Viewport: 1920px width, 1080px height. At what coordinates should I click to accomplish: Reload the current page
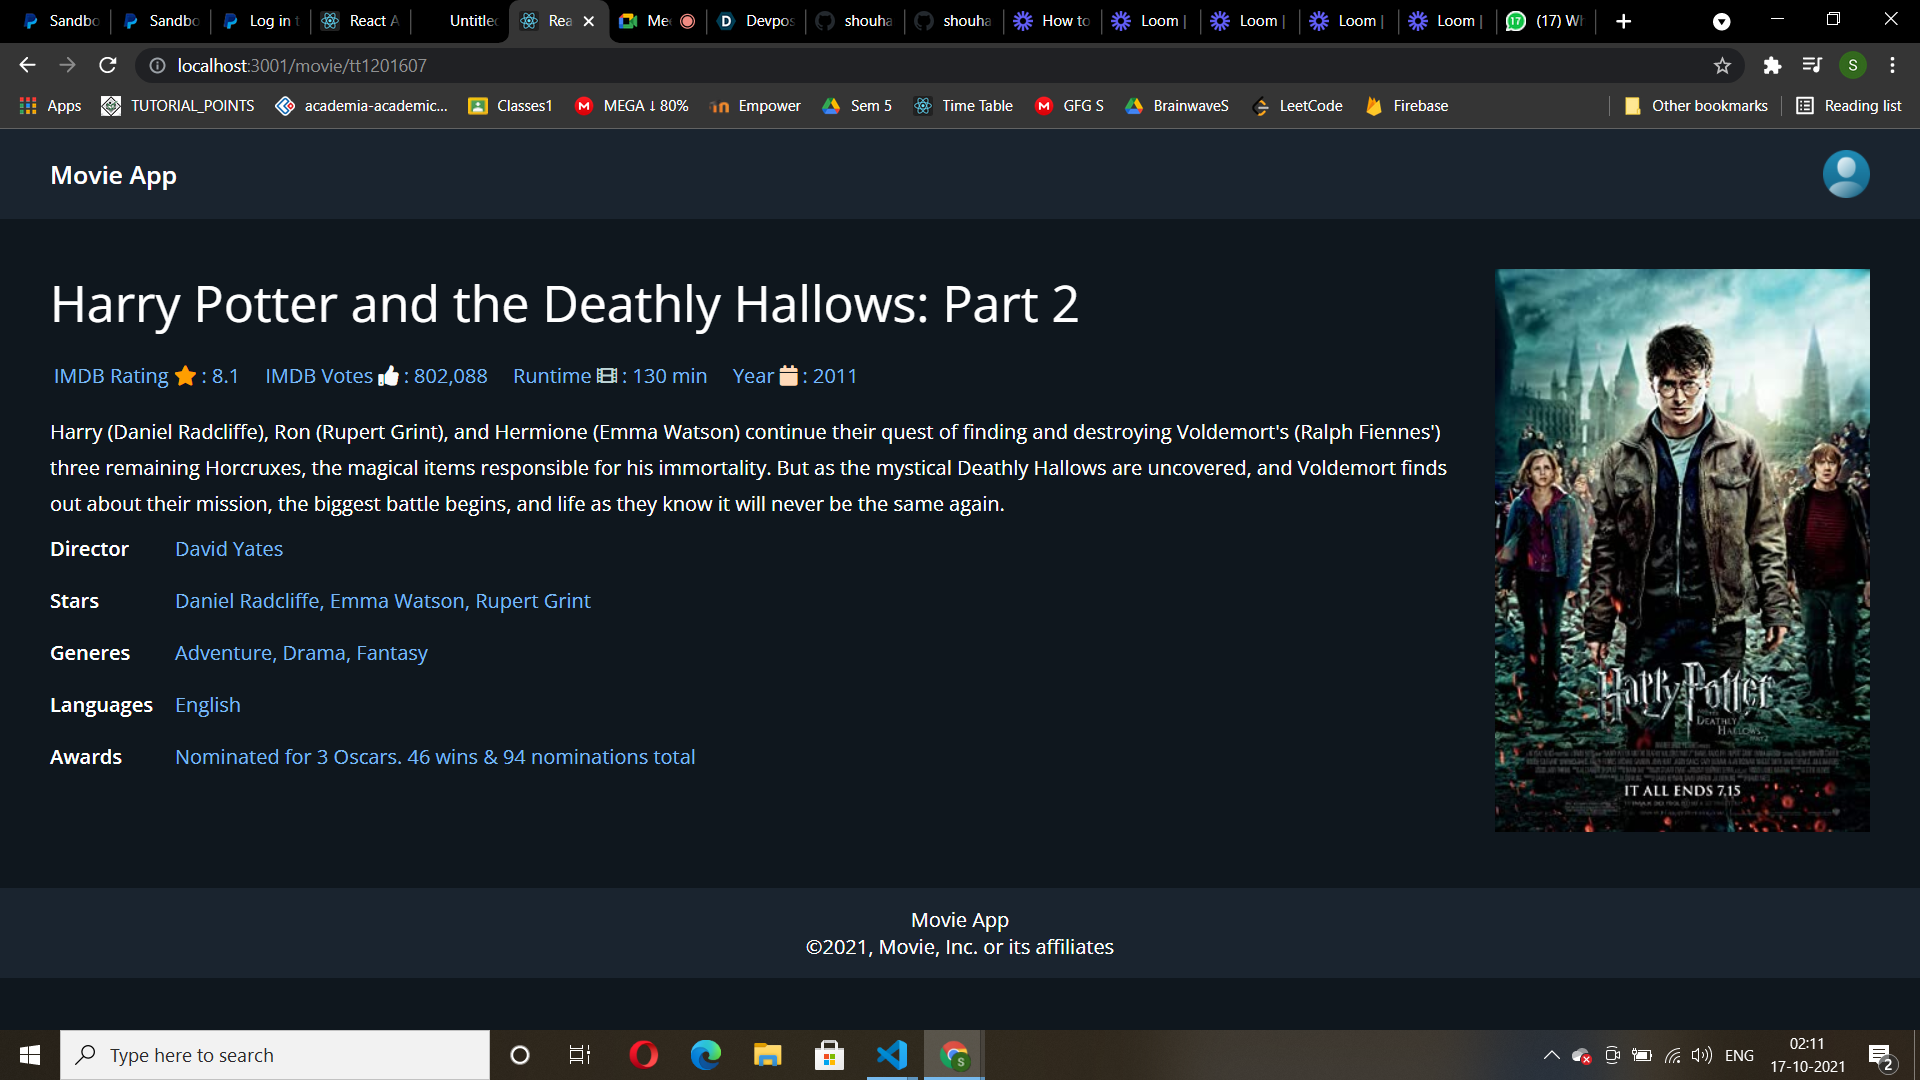108,66
